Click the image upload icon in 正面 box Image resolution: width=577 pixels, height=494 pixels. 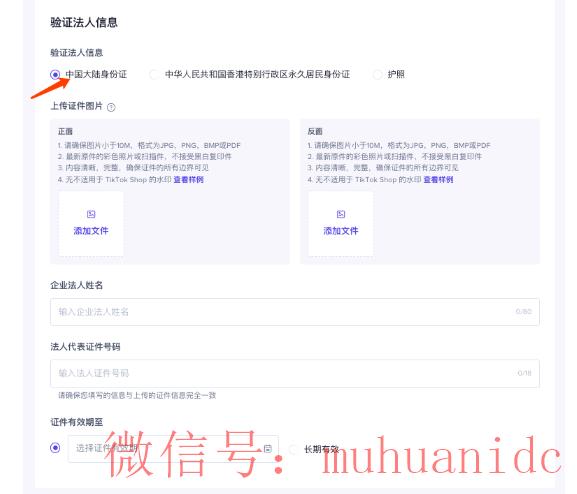[x=91, y=214]
